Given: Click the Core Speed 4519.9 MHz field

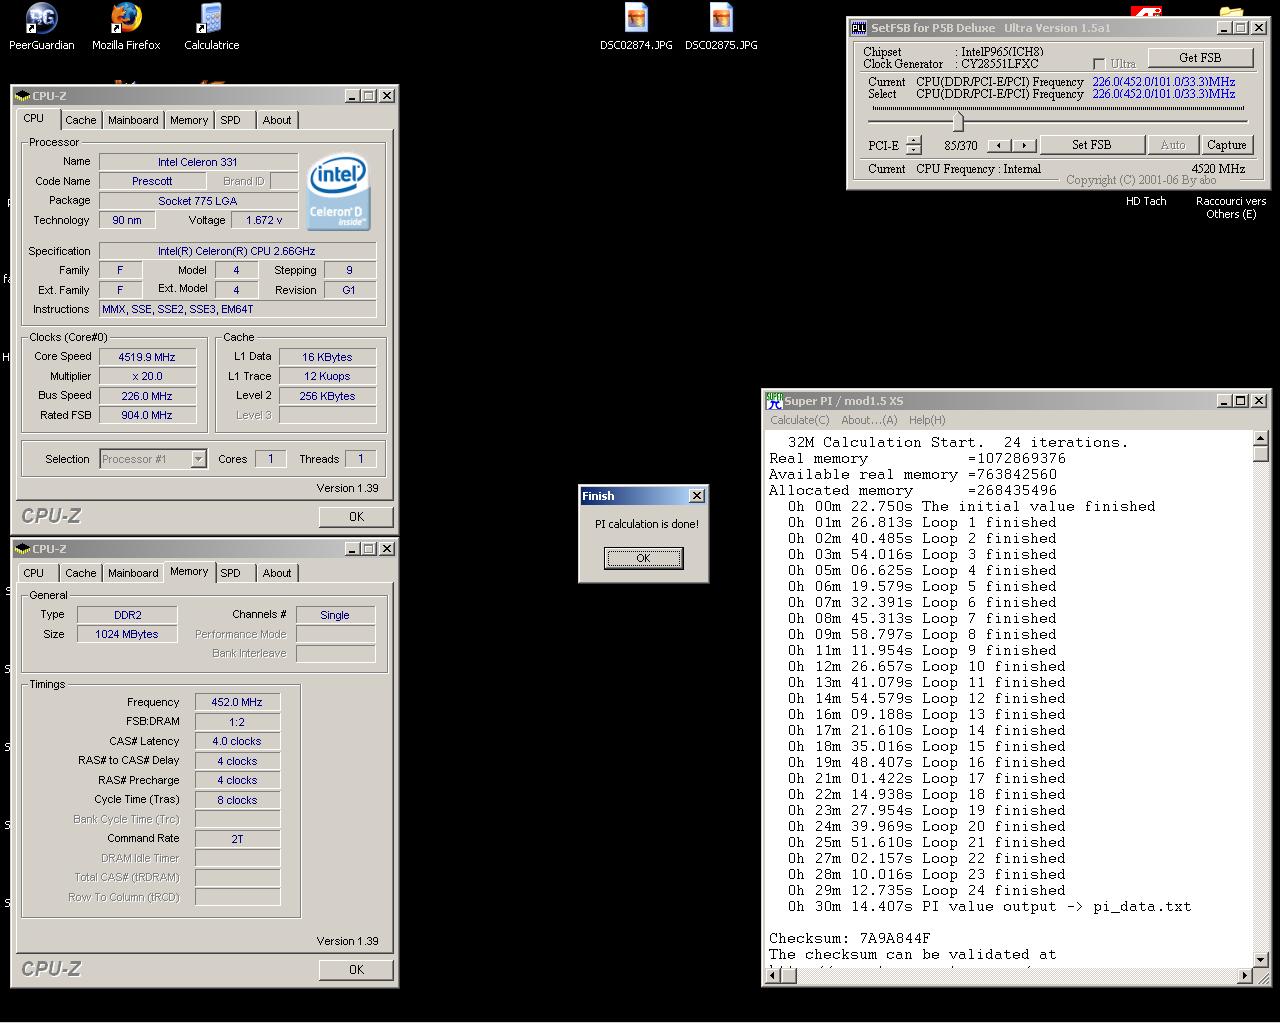Looking at the screenshot, I should [147, 357].
